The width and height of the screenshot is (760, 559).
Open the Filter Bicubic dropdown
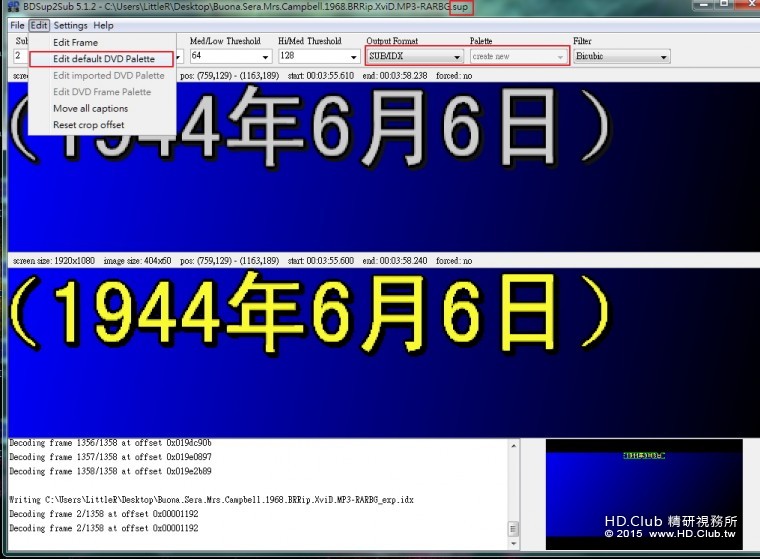click(622, 56)
